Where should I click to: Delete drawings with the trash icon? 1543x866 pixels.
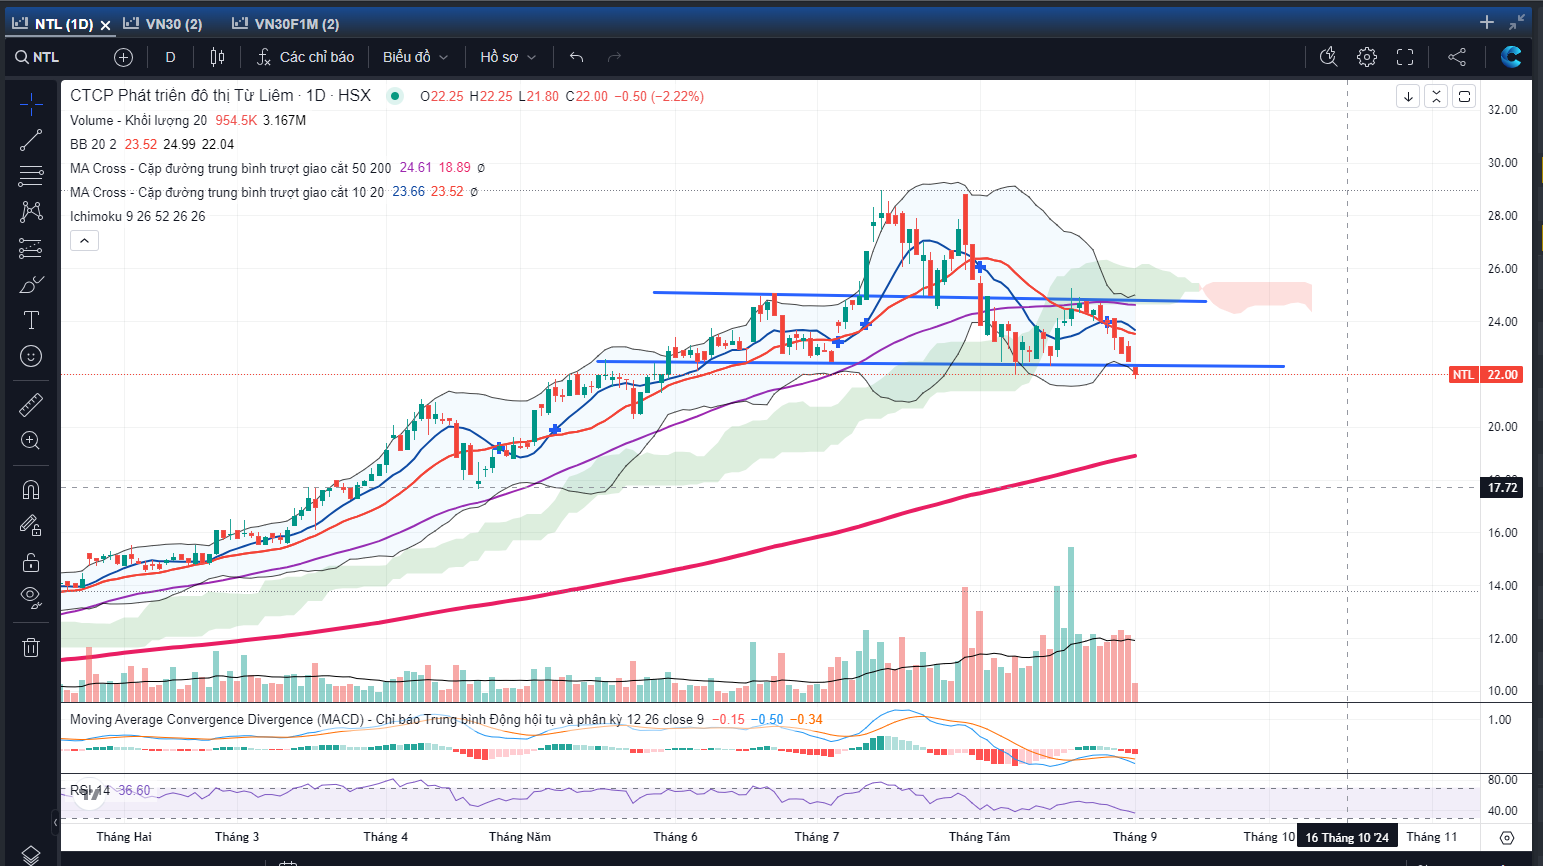pos(31,647)
